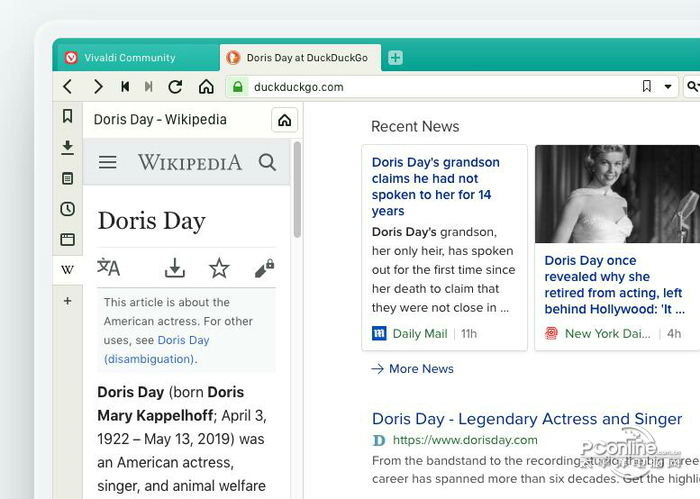Viewport: 700px width, 499px height.
Task: Open Wikipedia search magnifier icon
Action: click(267, 162)
